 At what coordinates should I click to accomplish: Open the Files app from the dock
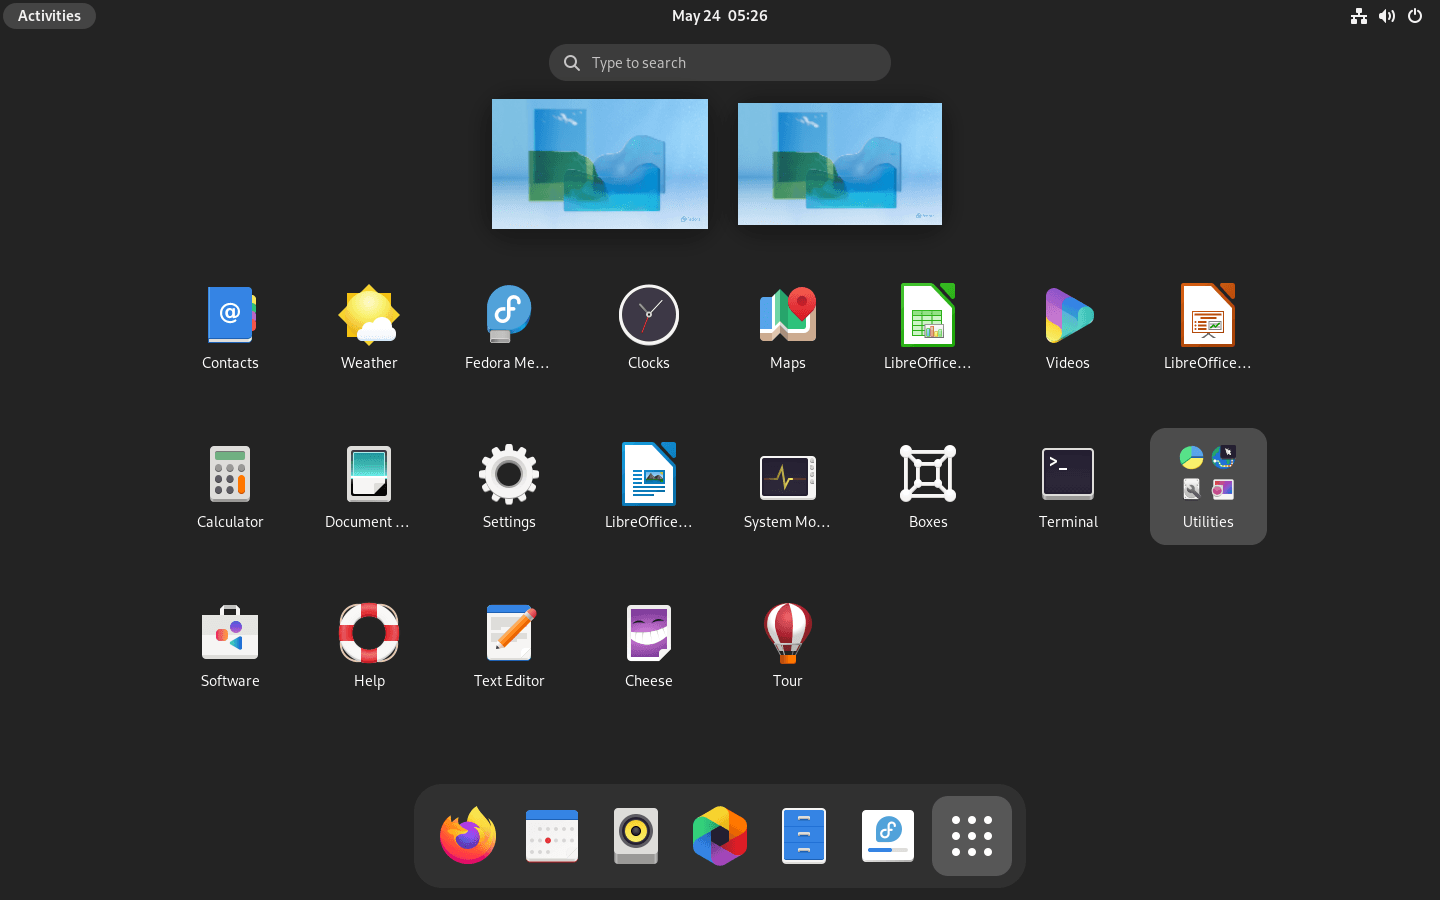point(803,836)
